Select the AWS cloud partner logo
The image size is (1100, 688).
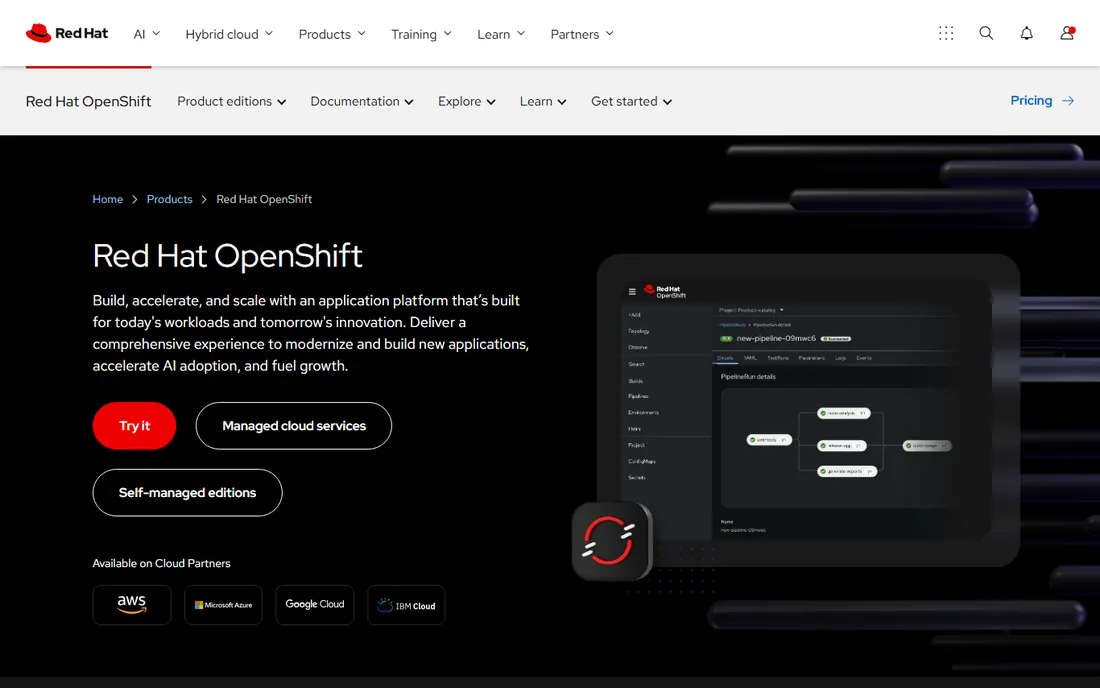(x=132, y=605)
